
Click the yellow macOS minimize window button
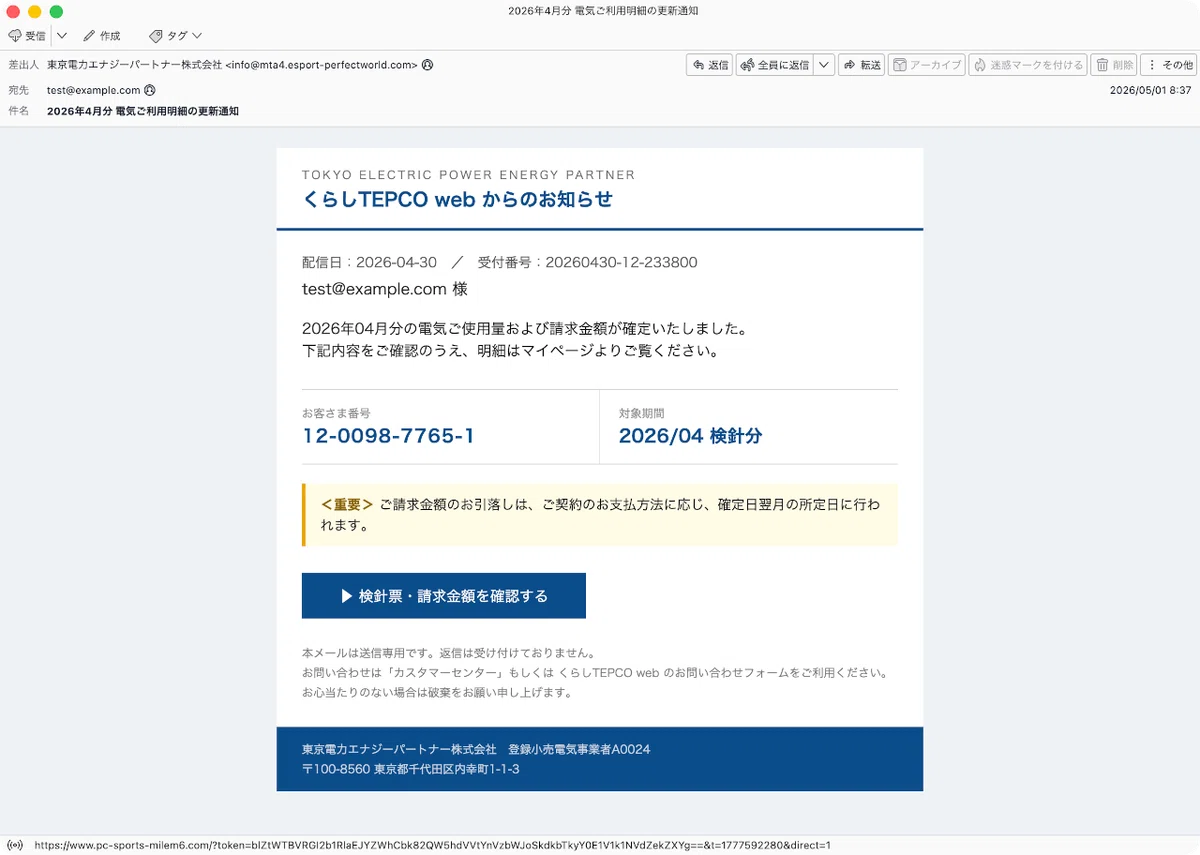[x=34, y=12]
